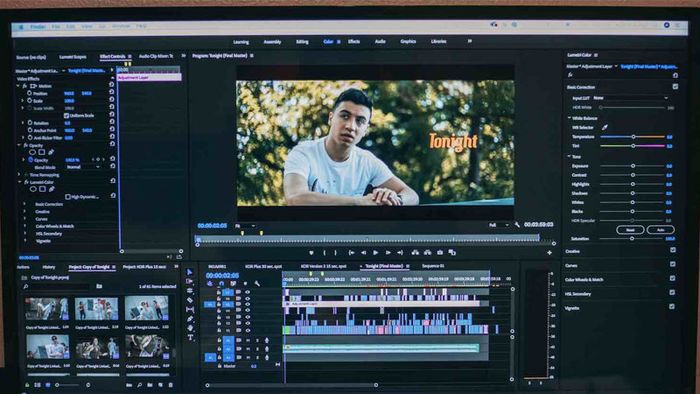
Task: Select the Razor tool
Action: pyautogui.click(x=190, y=300)
